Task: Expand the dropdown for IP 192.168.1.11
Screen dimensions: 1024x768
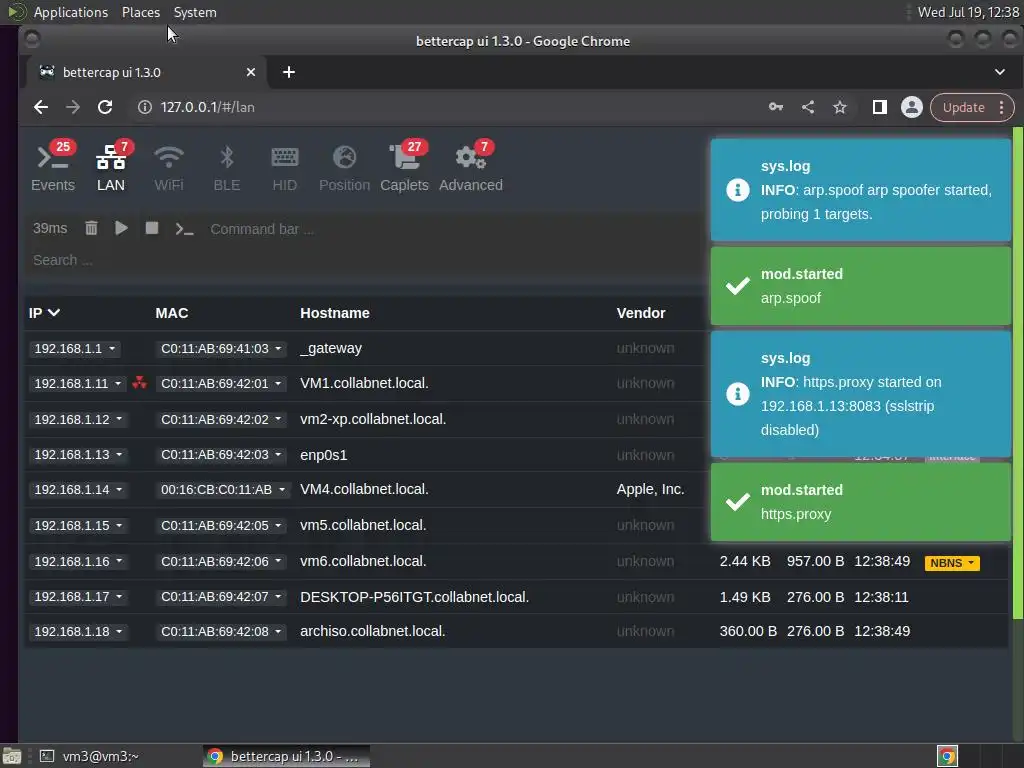Action: click(78, 383)
